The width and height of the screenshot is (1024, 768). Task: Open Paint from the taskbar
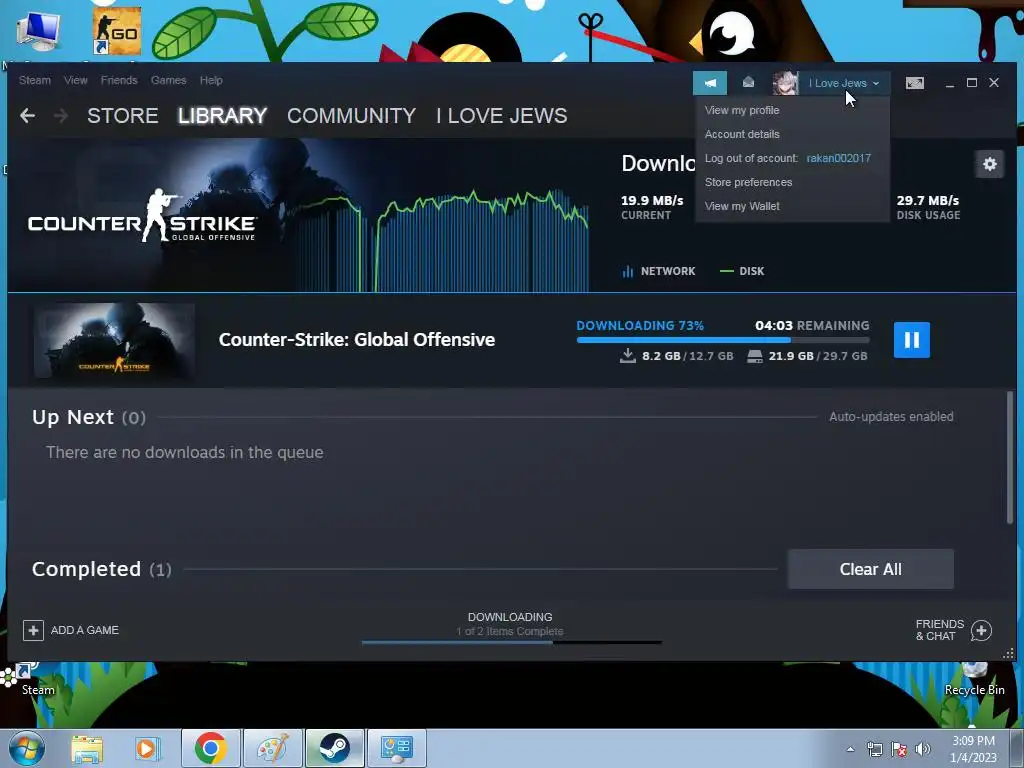[x=272, y=748]
